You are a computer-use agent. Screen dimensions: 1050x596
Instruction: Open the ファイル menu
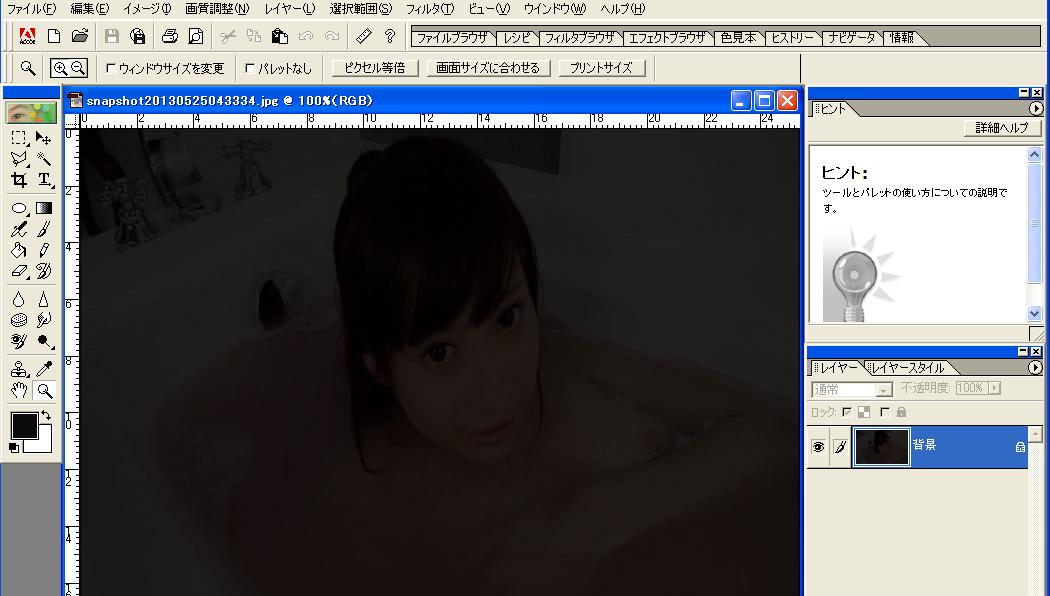(x=31, y=9)
